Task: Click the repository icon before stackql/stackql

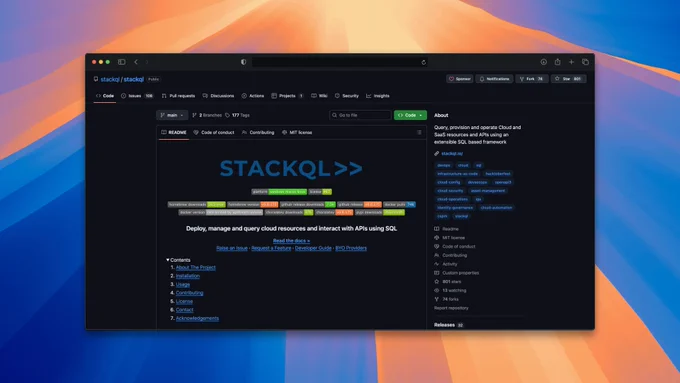Action: point(96,79)
